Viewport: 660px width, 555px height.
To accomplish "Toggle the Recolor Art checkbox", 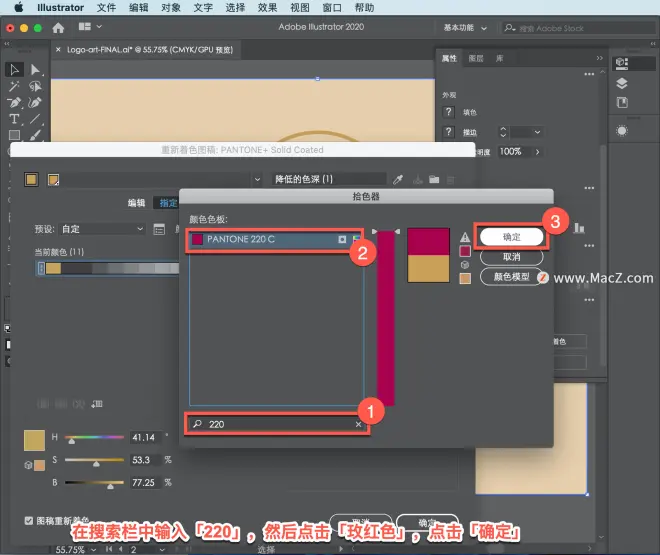I will [x=29, y=521].
